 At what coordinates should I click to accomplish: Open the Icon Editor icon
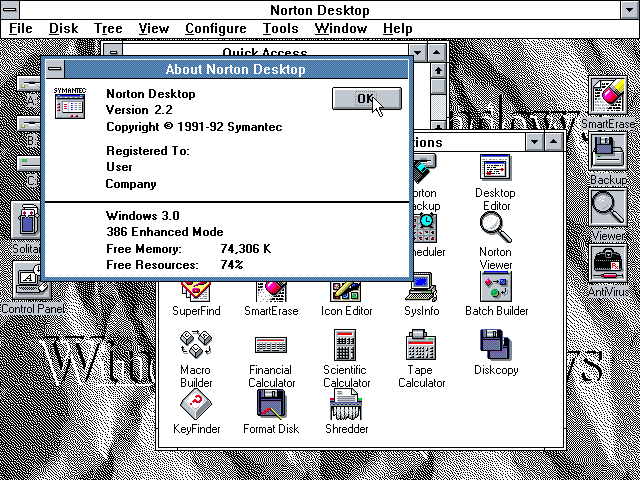click(x=346, y=299)
